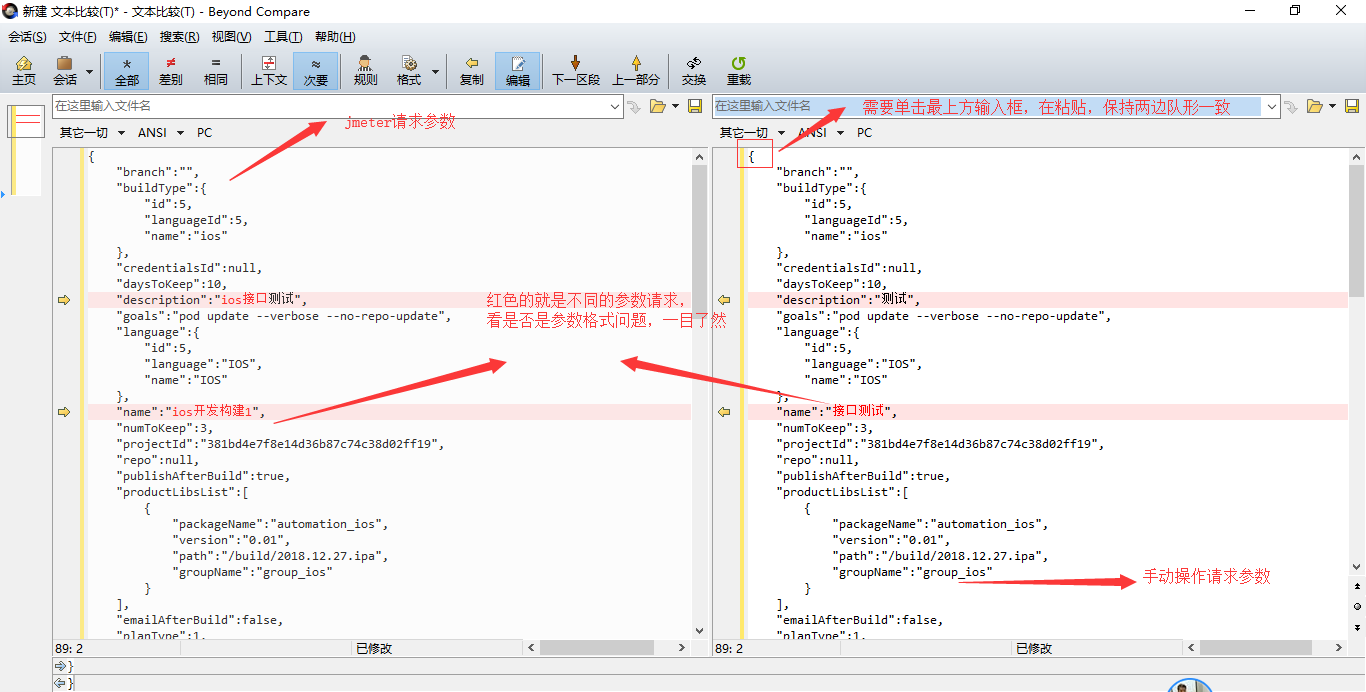This screenshot has width=1366, height=692.
Task: Expand the right file name history dropdown
Action: pyautogui.click(x=1272, y=106)
